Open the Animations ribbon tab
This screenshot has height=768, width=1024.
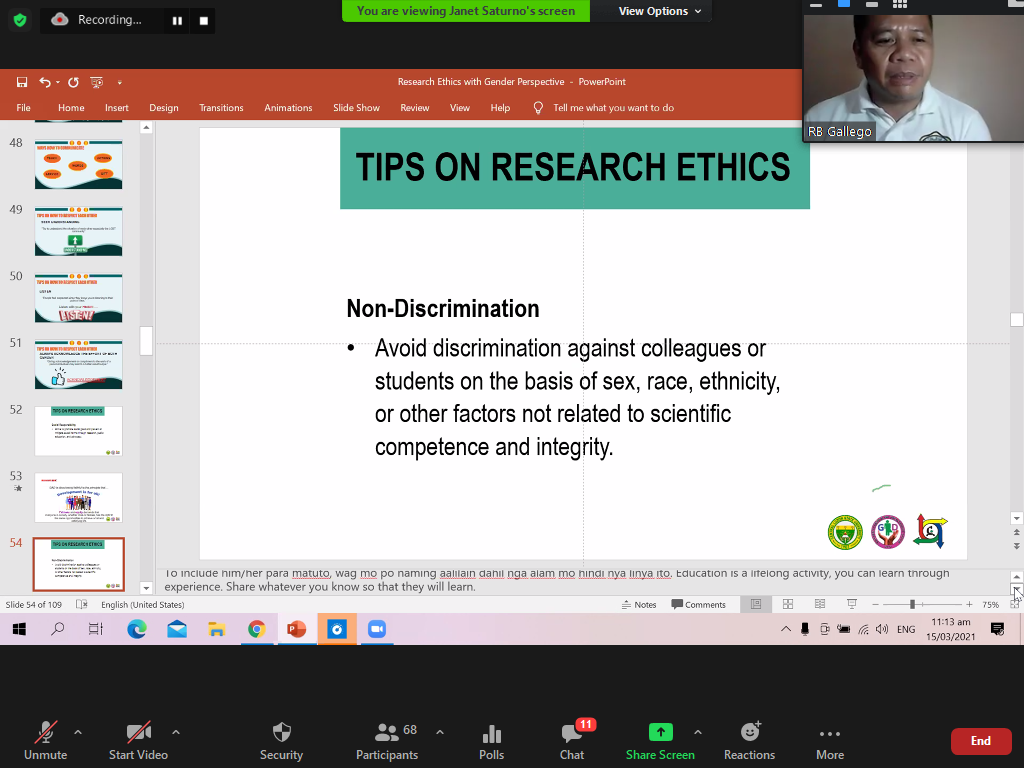288,108
